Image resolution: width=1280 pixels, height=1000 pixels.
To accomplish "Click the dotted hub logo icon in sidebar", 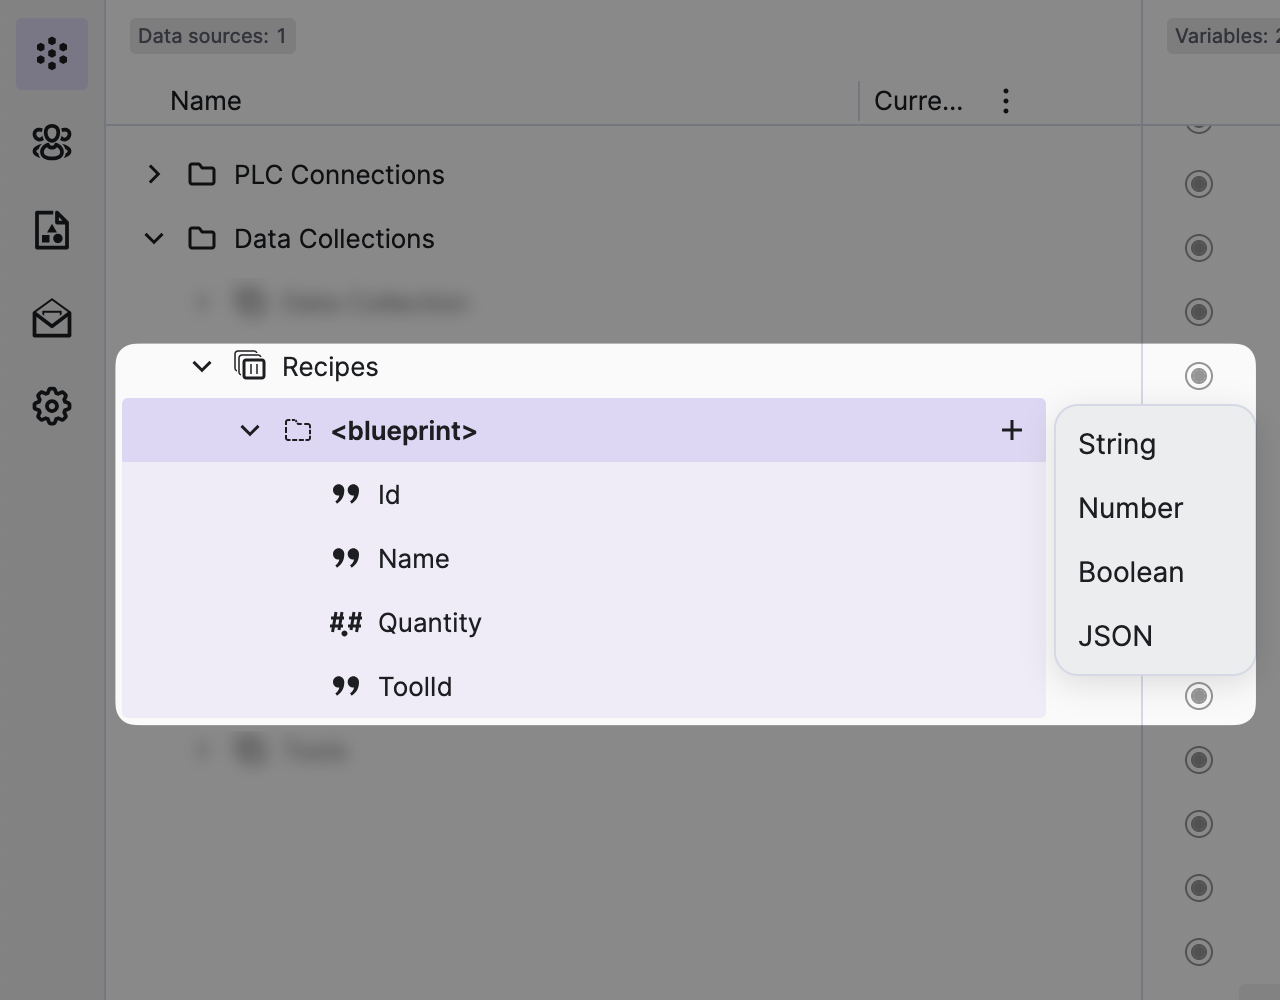I will click(52, 54).
